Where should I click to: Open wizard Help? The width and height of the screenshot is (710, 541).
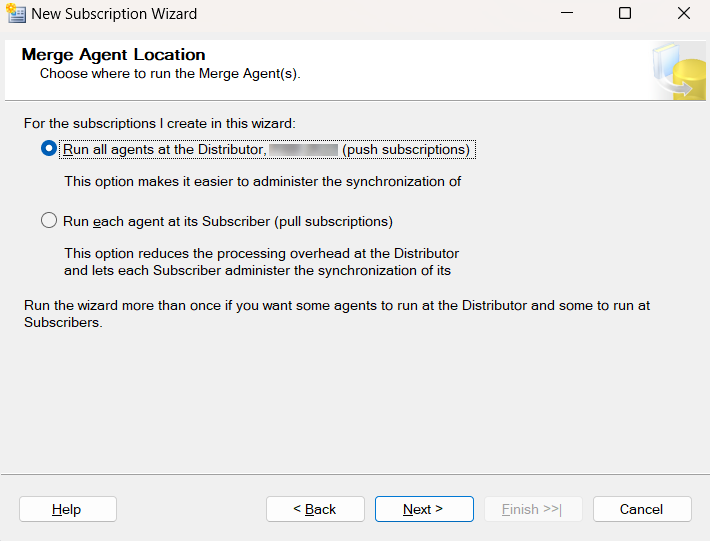pos(67,509)
